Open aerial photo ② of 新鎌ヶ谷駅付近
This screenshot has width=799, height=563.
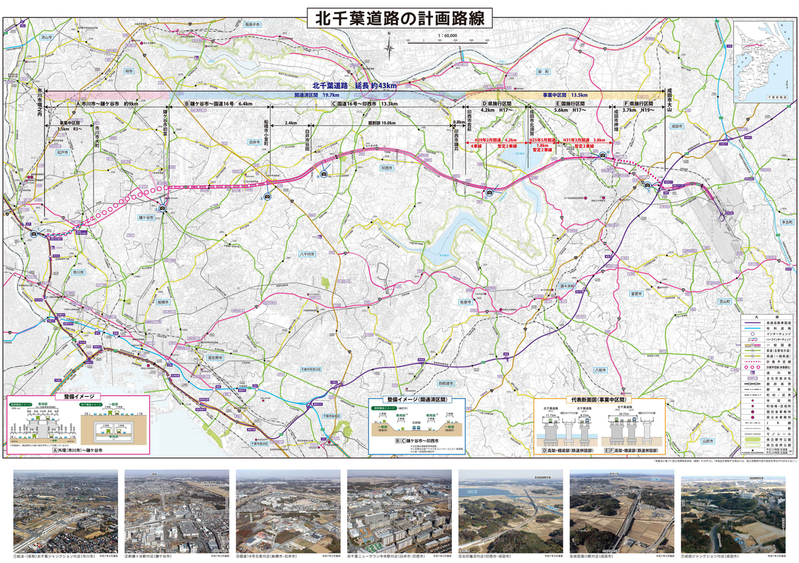(x=177, y=511)
